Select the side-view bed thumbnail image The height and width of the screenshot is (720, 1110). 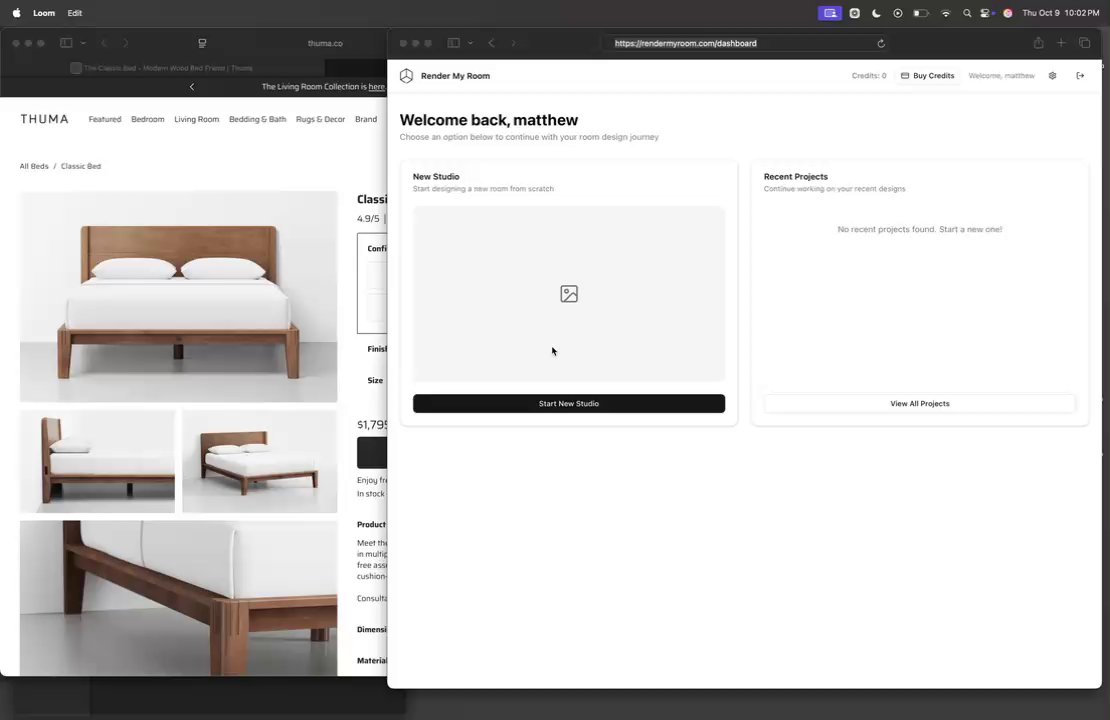[97, 462]
